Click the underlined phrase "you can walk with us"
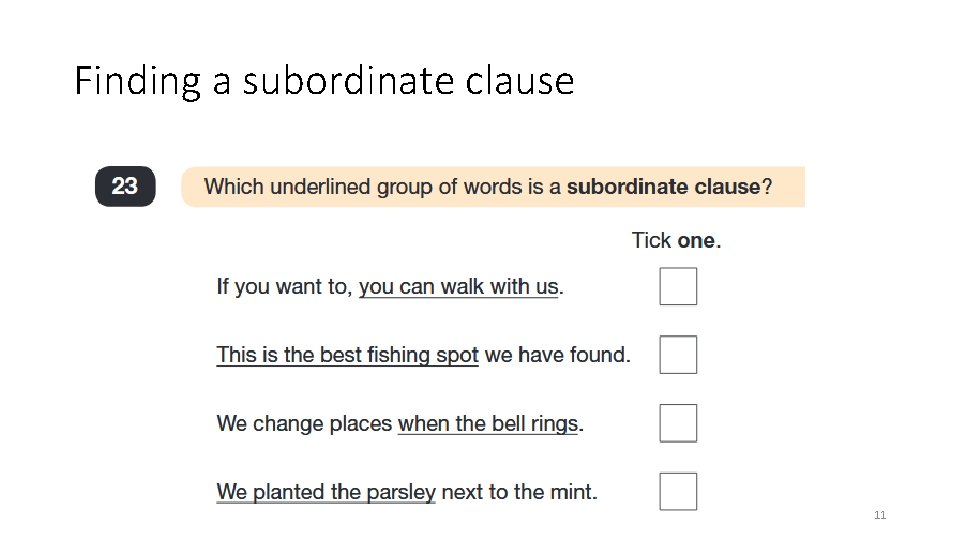This screenshot has height=540, width=960. (x=458, y=287)
